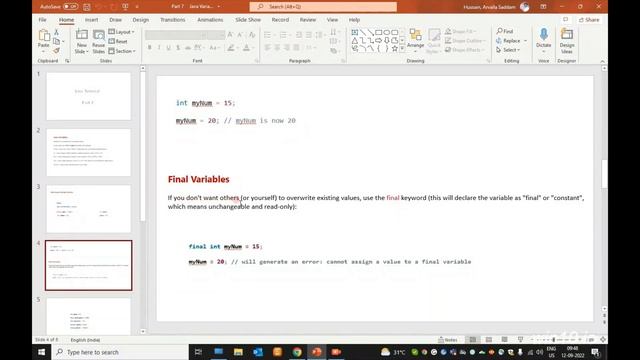Select the star shape in gallery
The width and height of the screenshot is (640, 360).
394,49
